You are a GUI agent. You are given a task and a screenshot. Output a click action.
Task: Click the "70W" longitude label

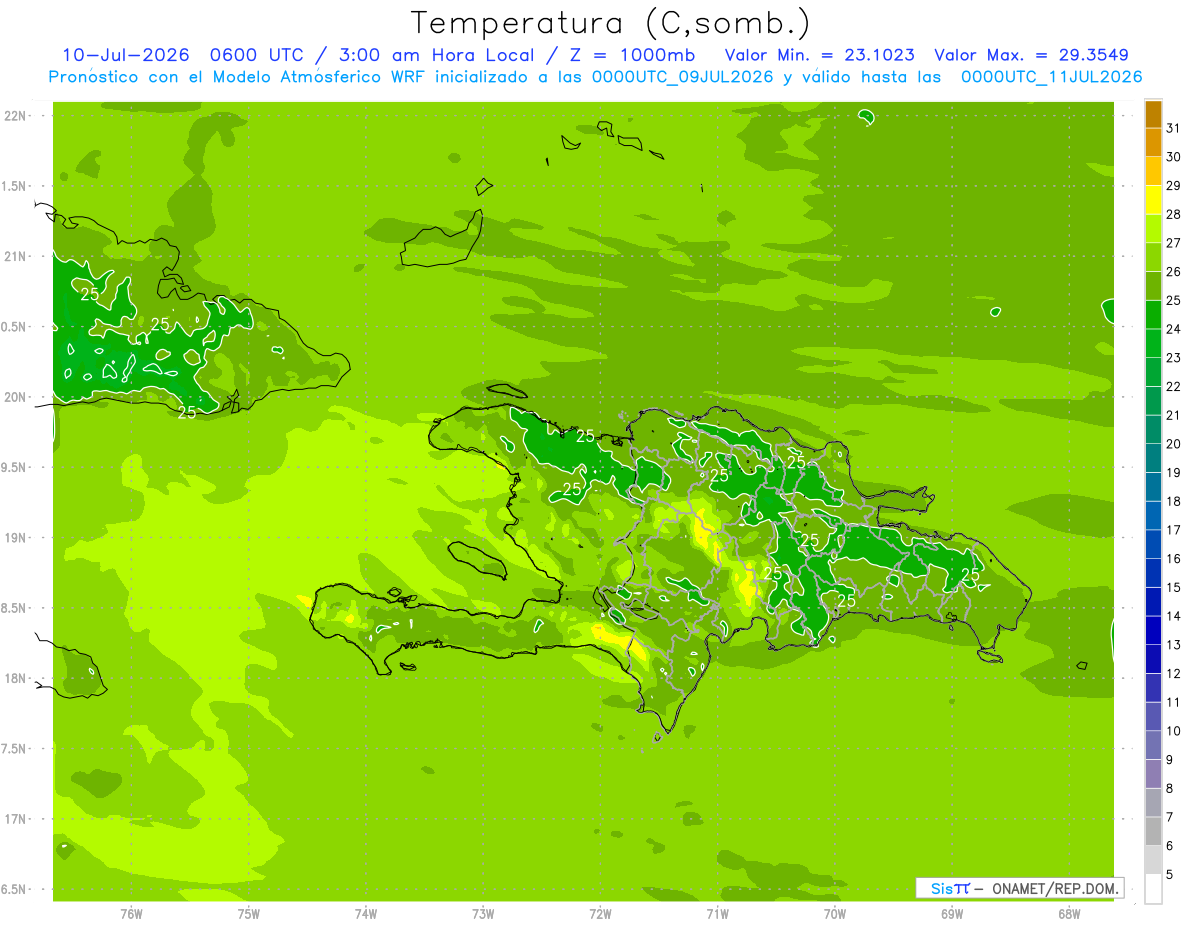click(x=835, y=914)
